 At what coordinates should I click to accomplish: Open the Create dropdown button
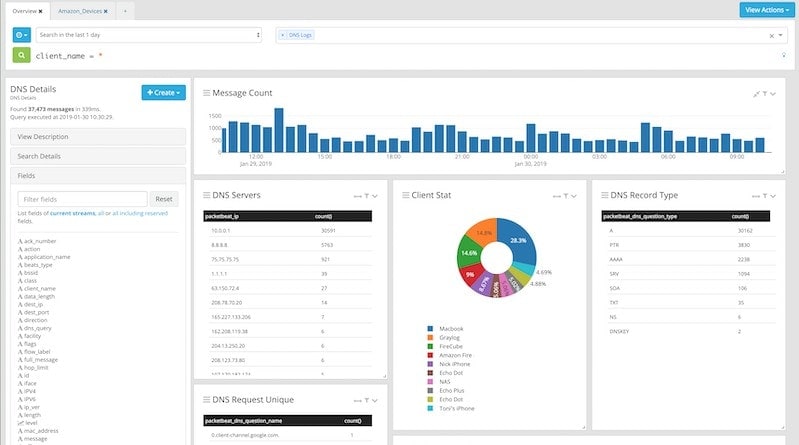164,92
